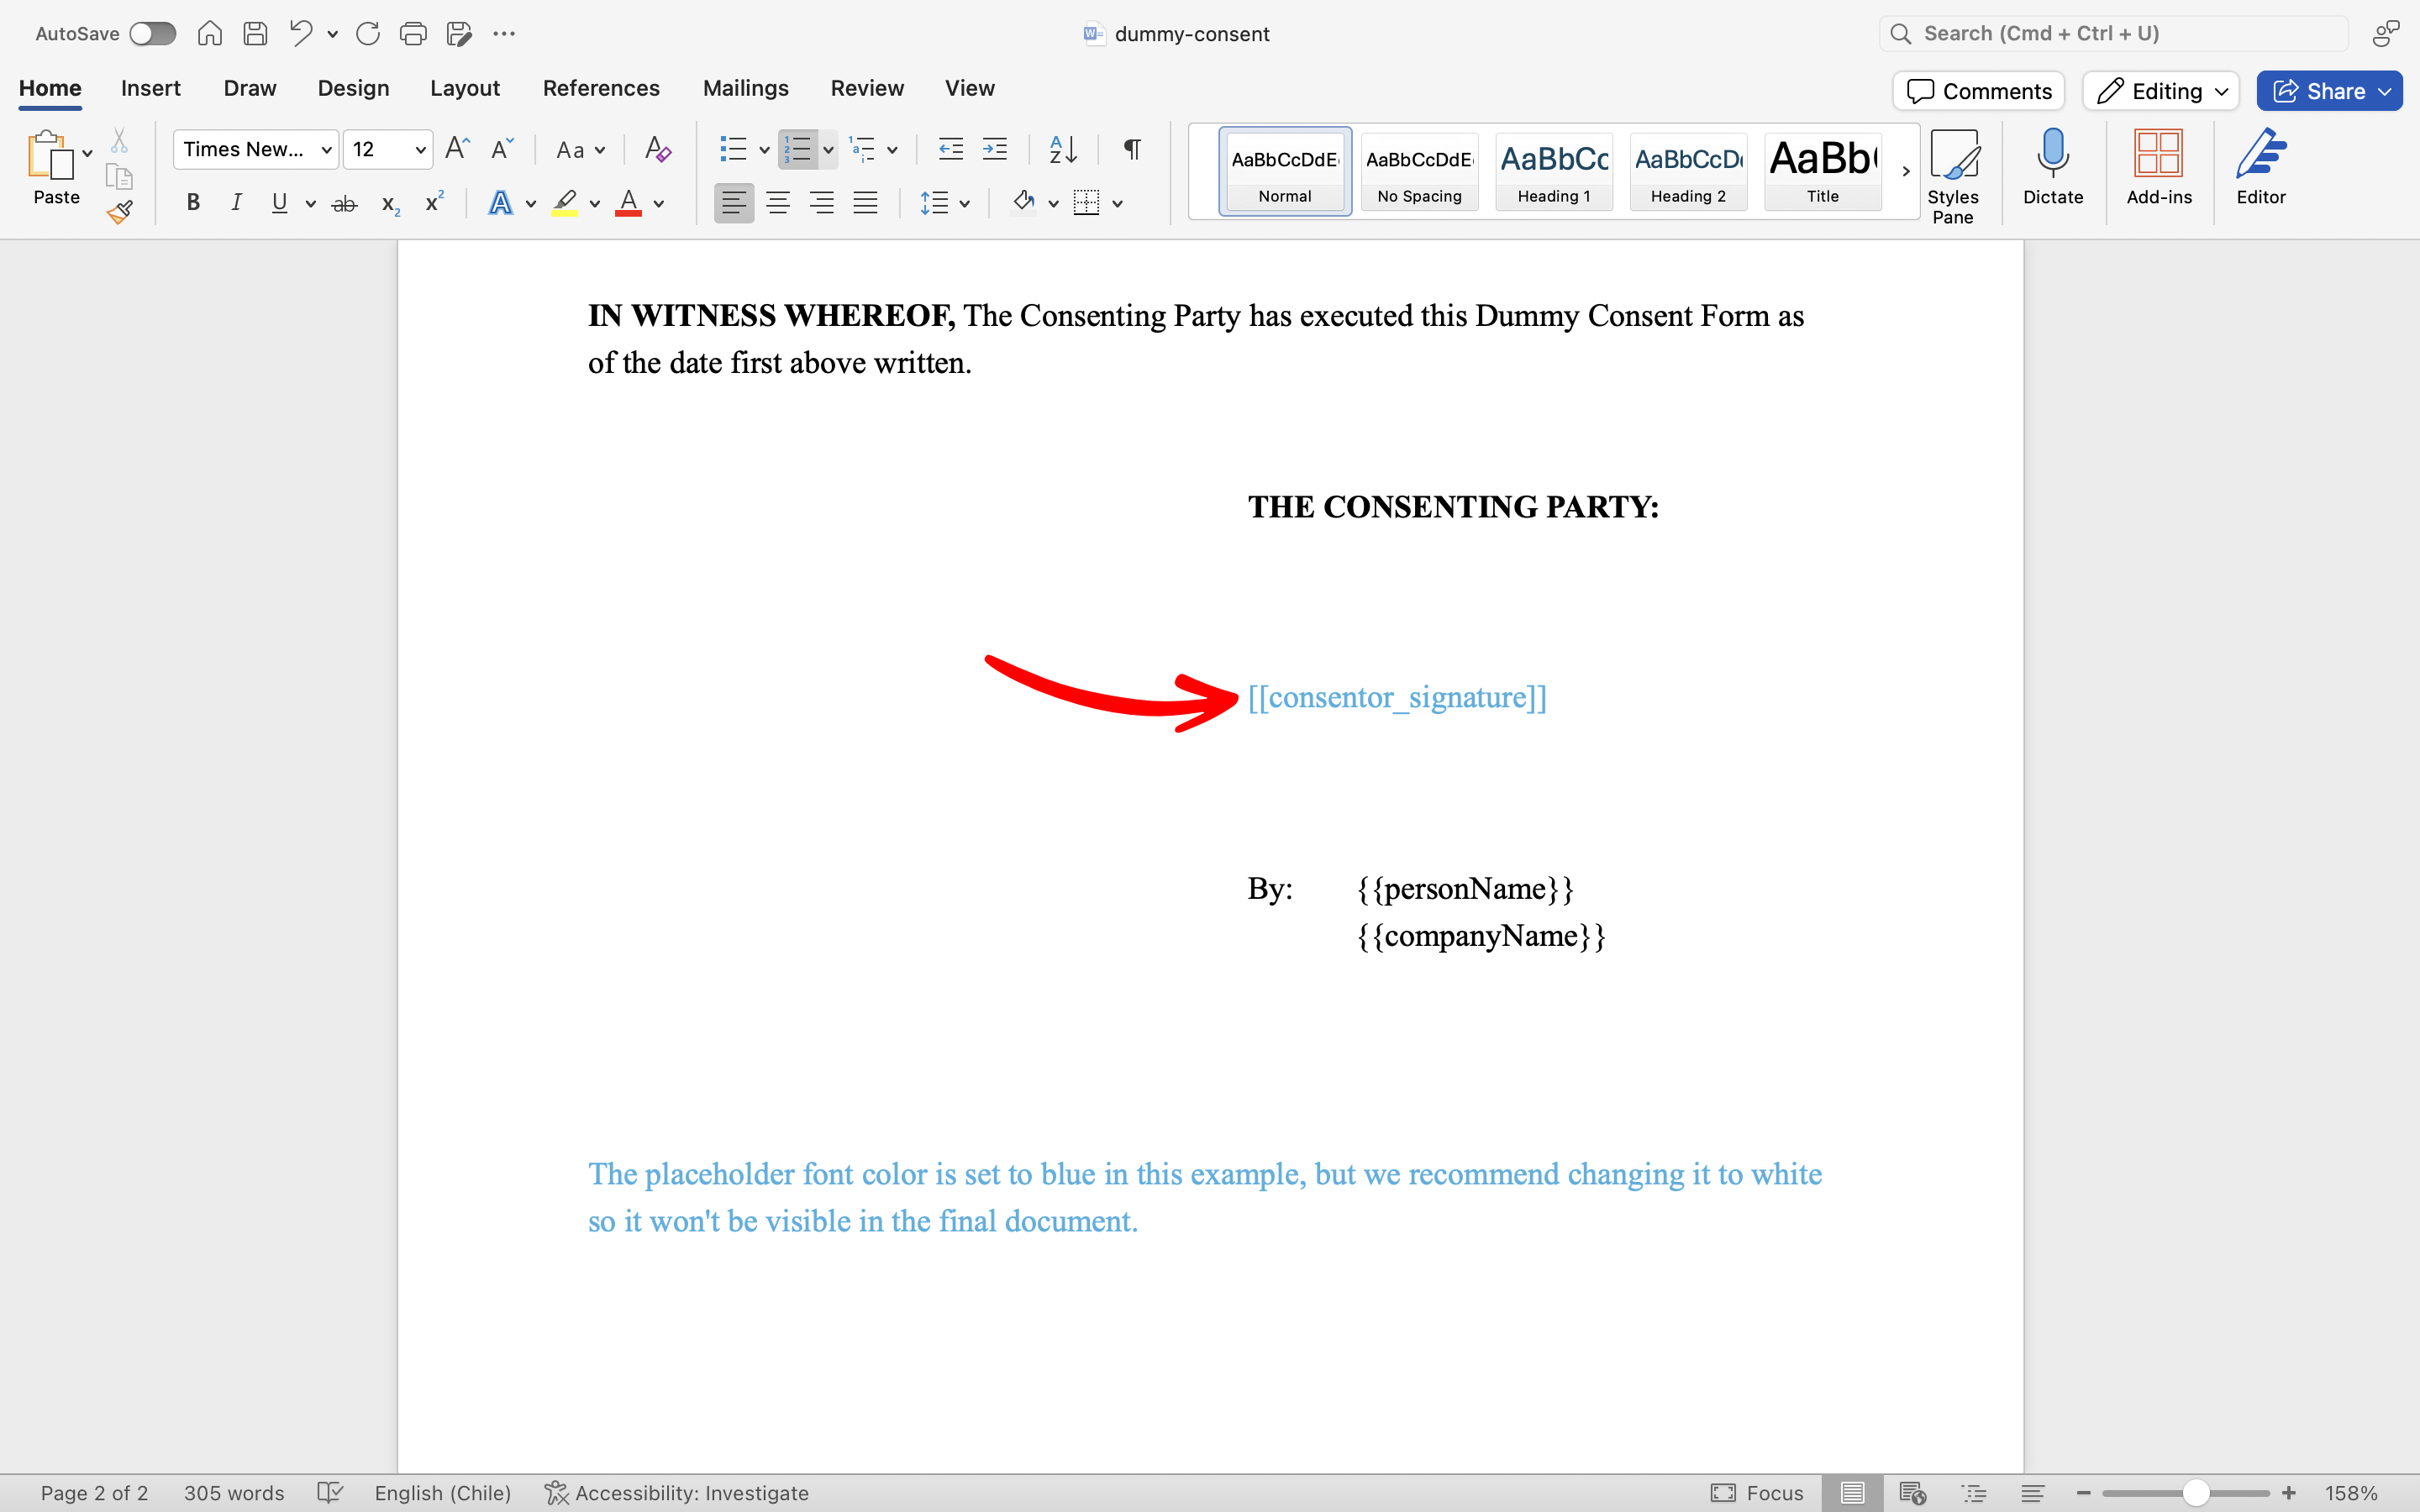Click the Comments button
This screenshot has height=1512, width=2420.
[1978, 91]
